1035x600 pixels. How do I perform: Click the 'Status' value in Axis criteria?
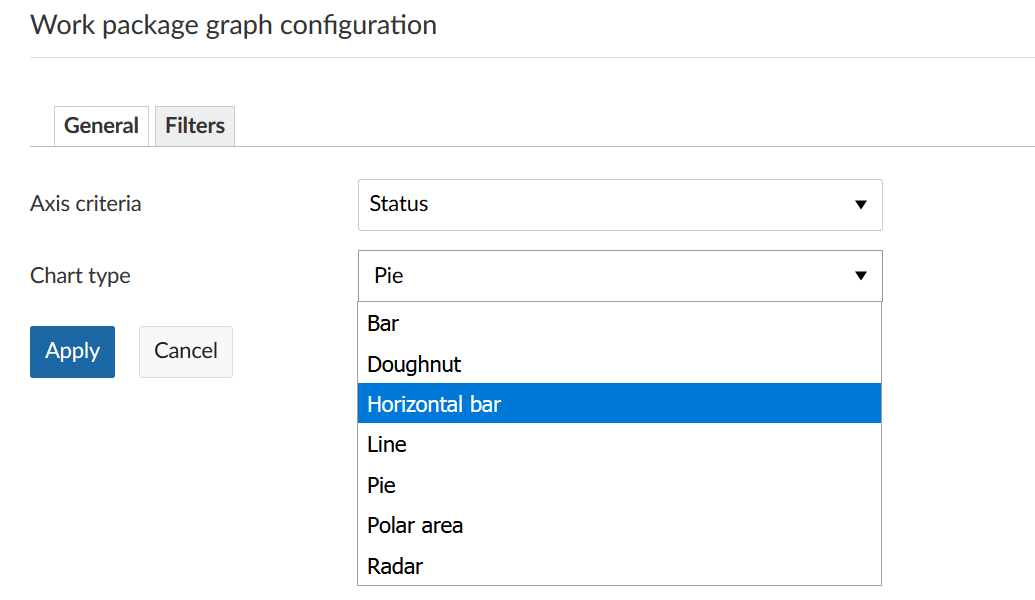[399, 204]
